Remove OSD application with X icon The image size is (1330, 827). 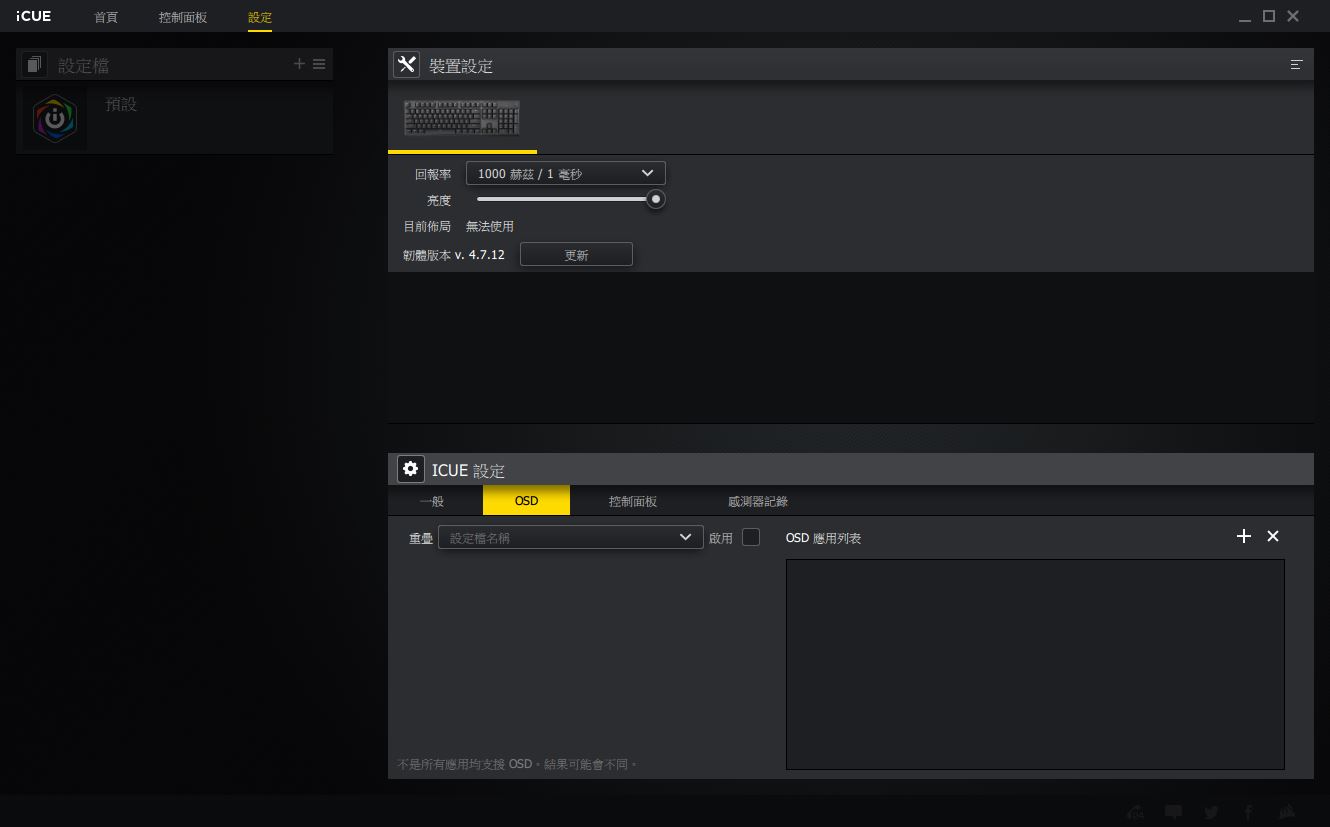[1273, 536]
